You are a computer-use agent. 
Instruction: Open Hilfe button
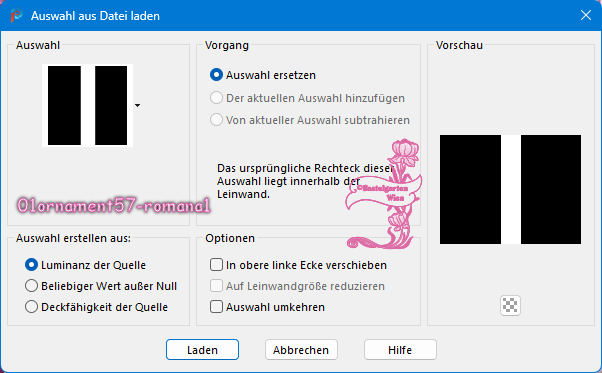tap(400, 350)
